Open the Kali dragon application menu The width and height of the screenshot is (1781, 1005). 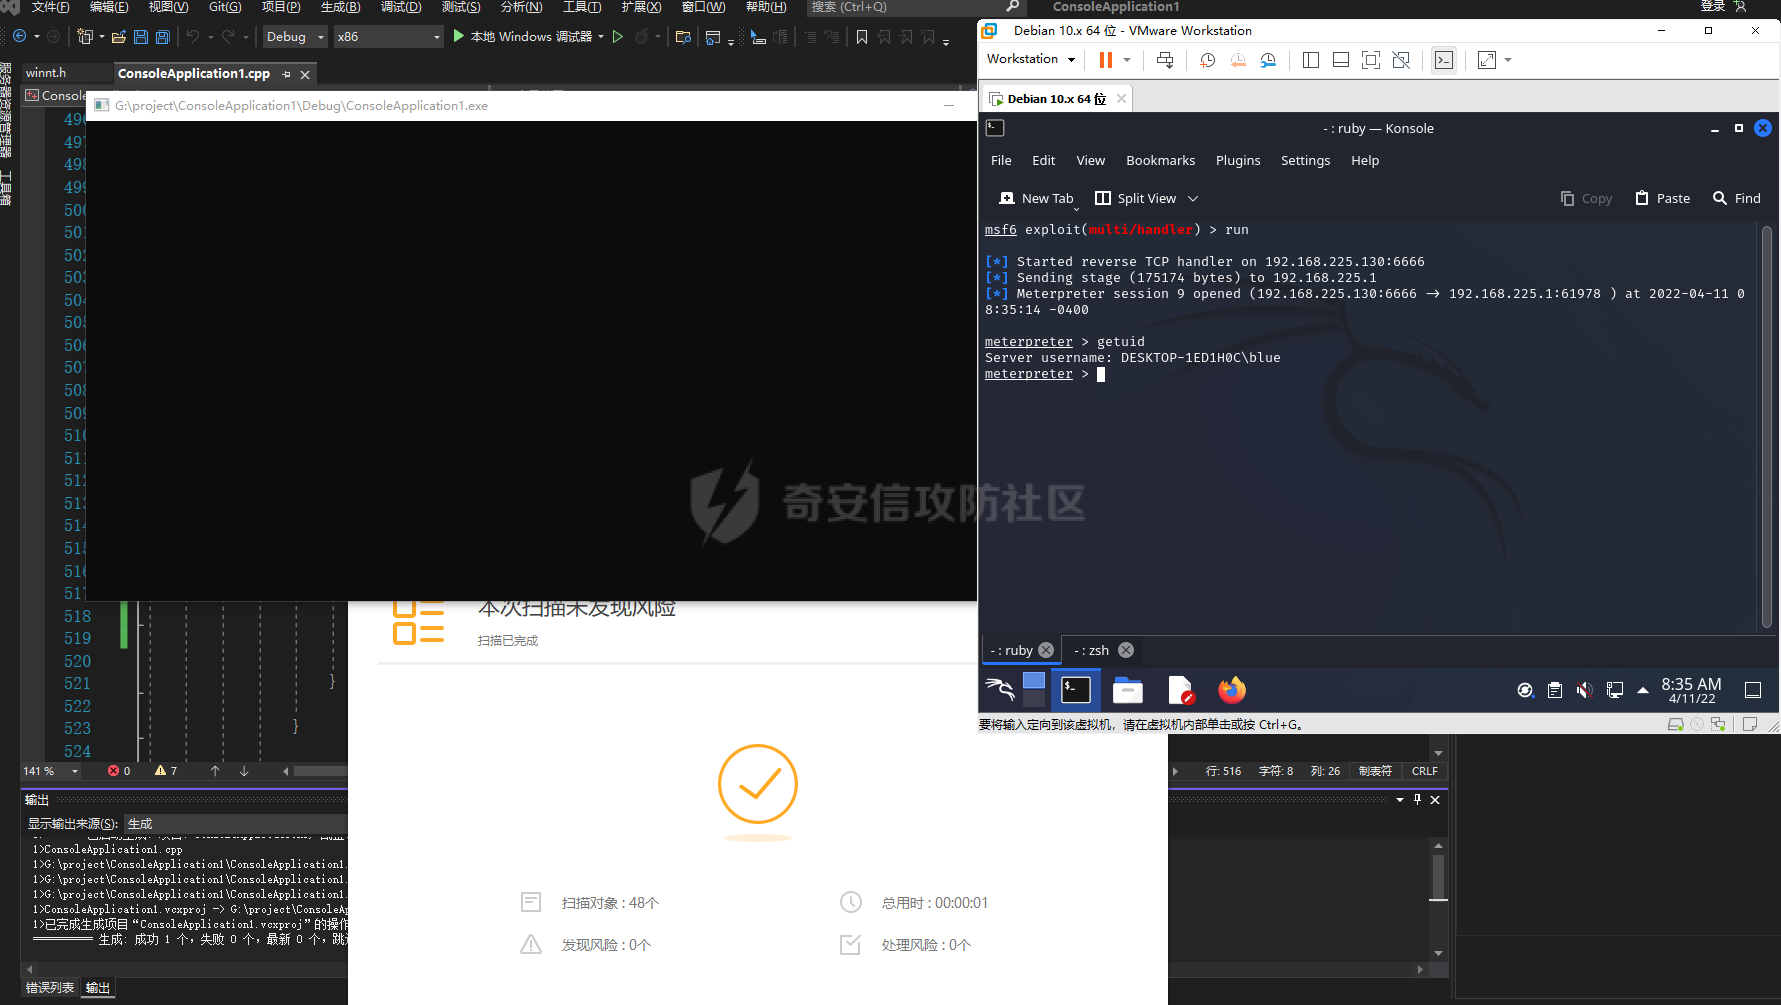[x=1000, y=689]
